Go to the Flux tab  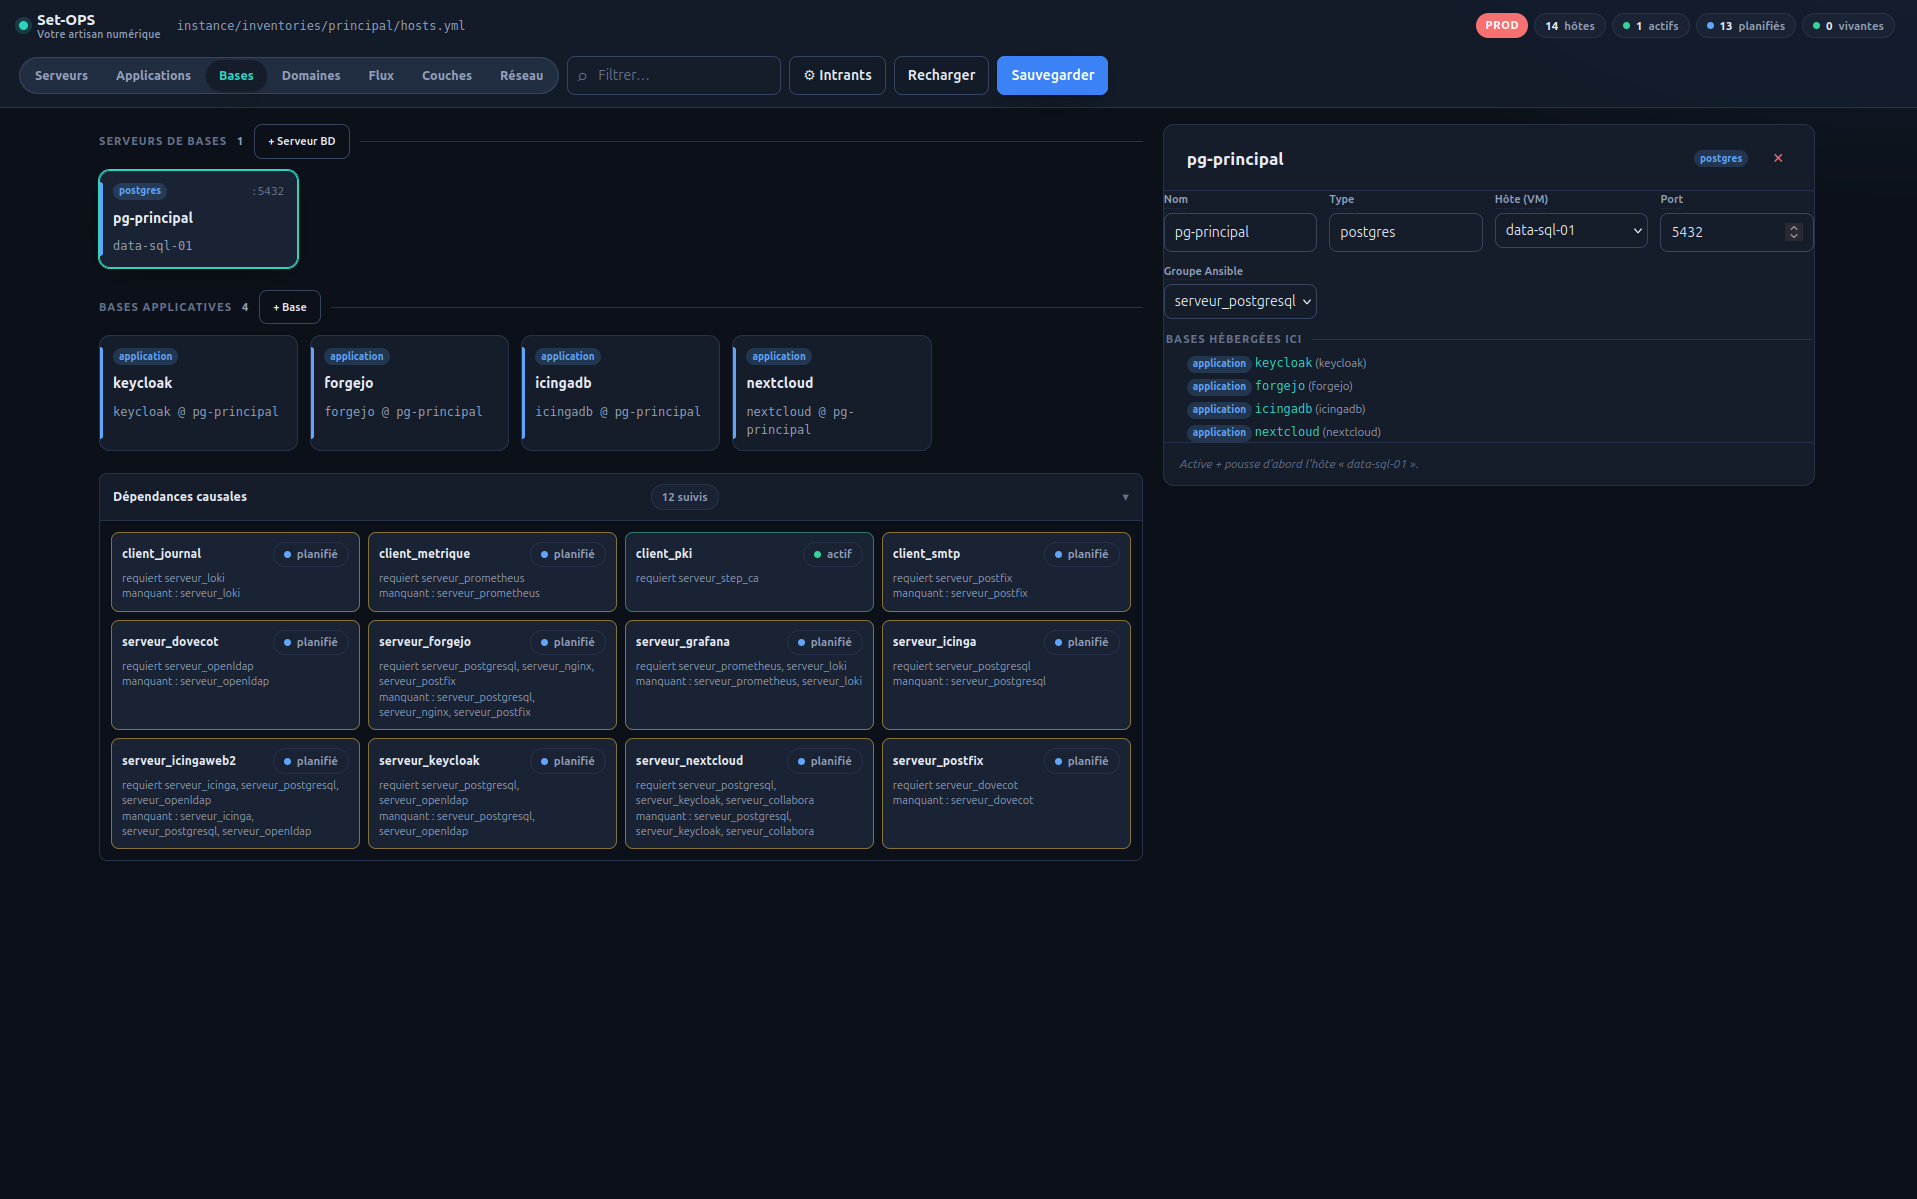pos(381,76)
